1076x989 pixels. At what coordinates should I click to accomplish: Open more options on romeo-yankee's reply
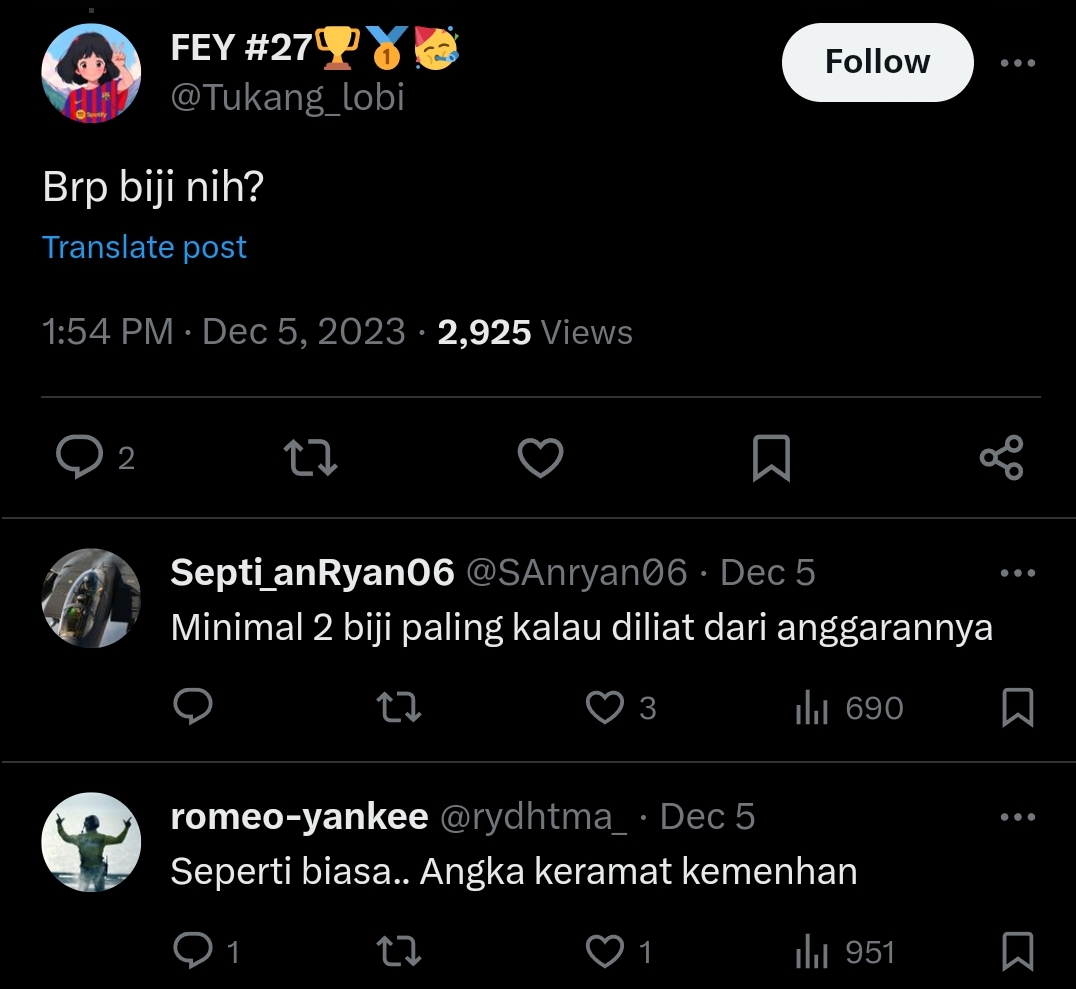pos(1018,817)
